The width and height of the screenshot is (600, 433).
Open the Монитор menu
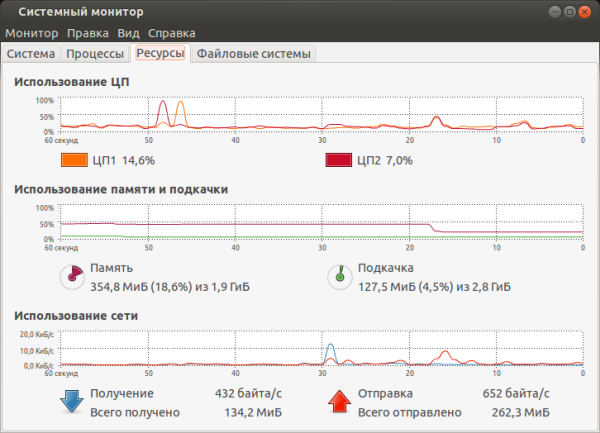point(31,33)
